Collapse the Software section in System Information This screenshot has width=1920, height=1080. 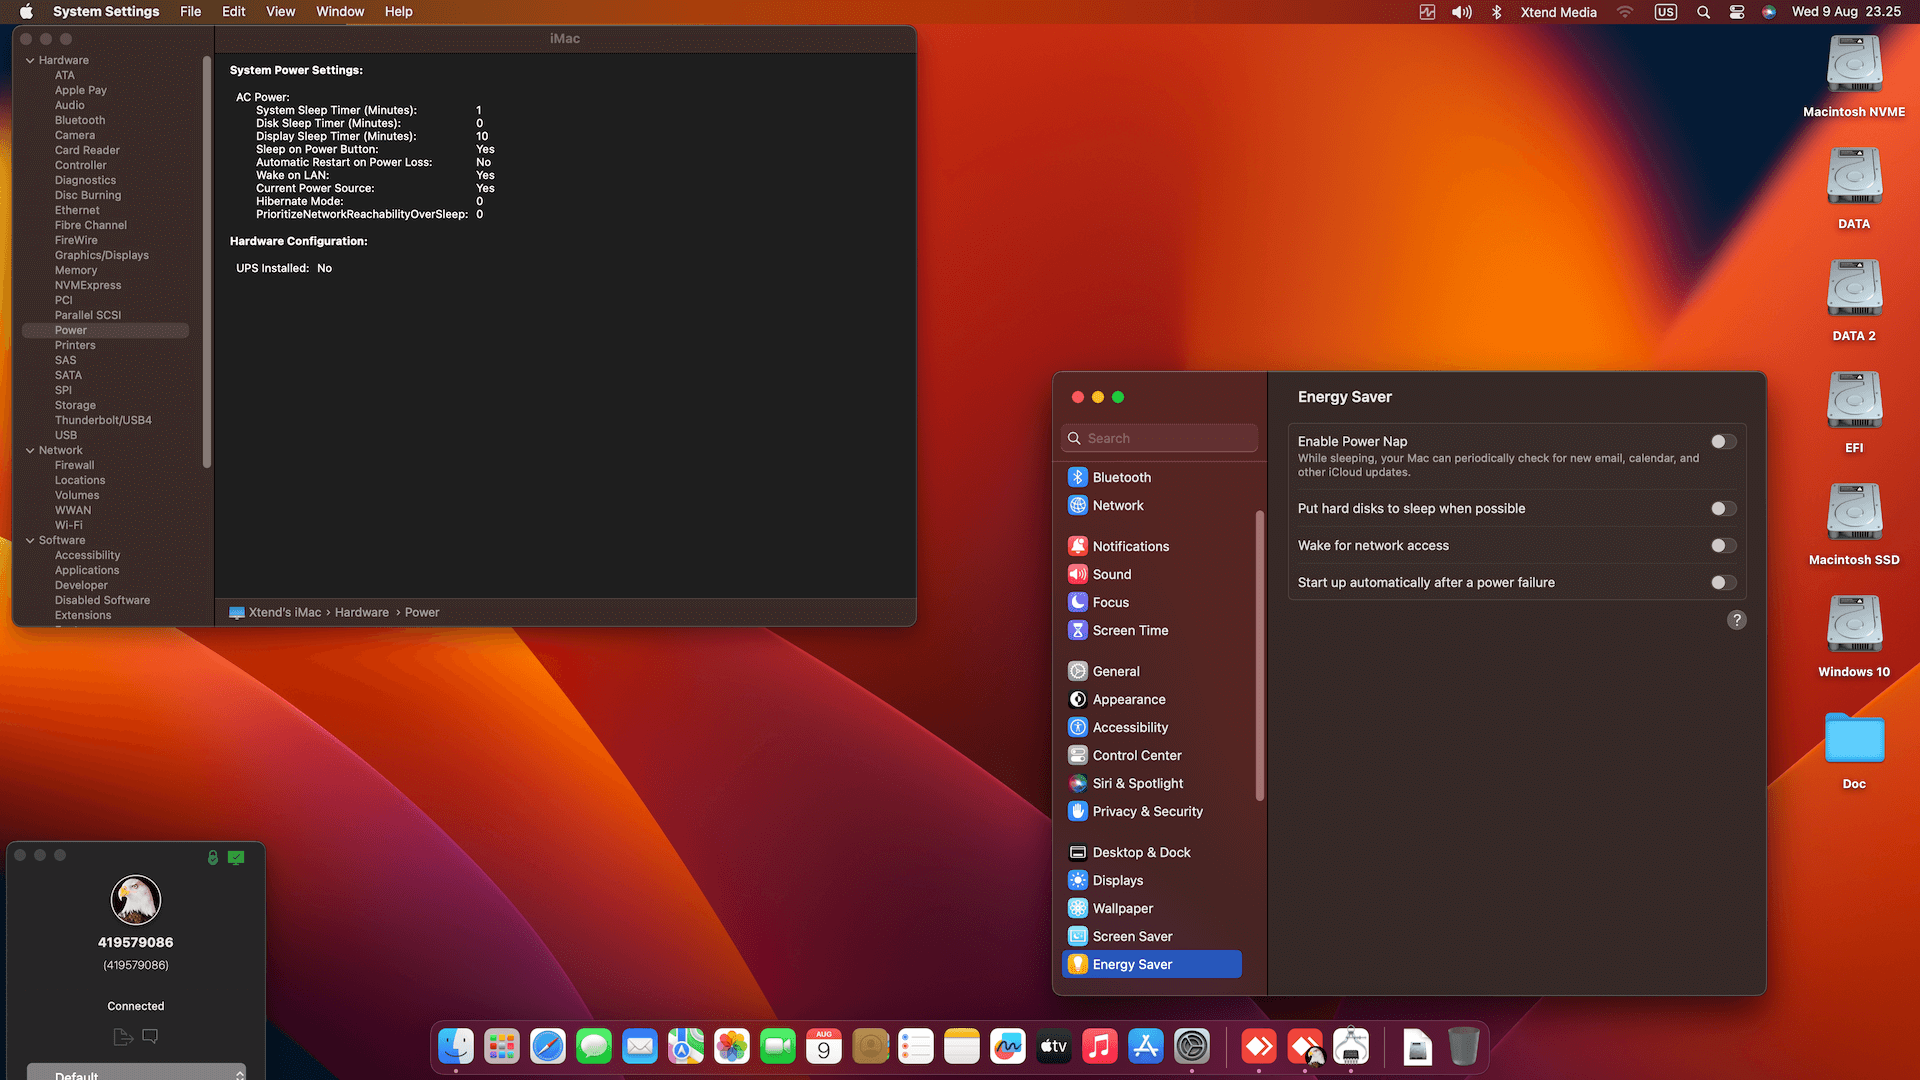(x=30, y=541)
